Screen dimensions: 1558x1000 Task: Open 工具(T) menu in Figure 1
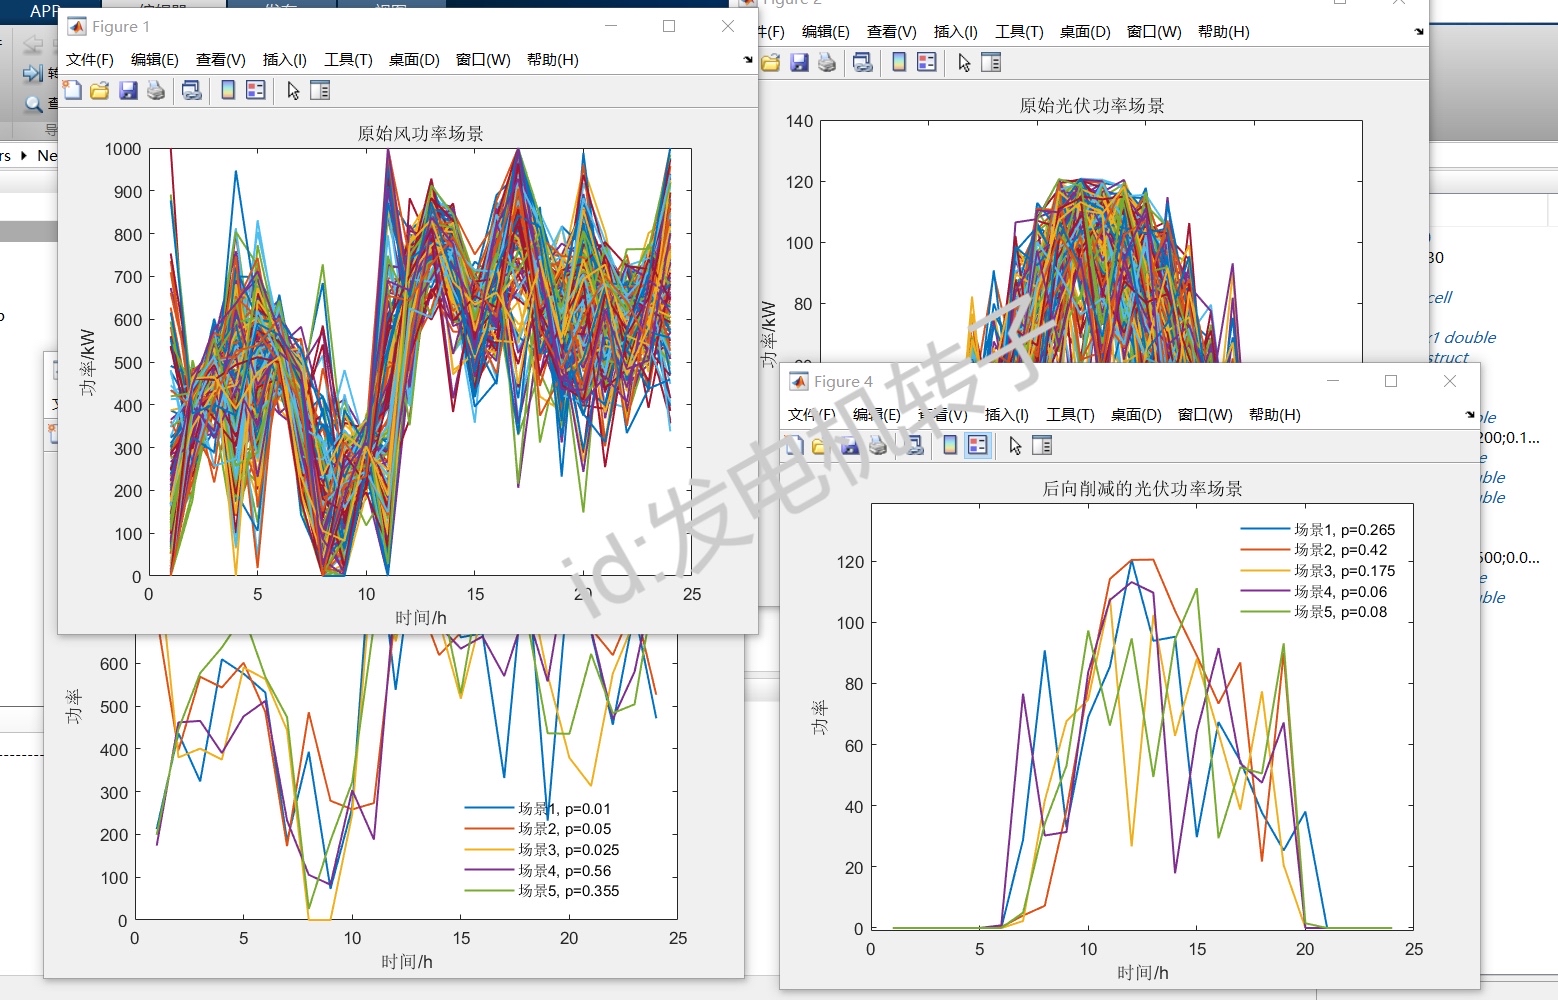[348, 60]
